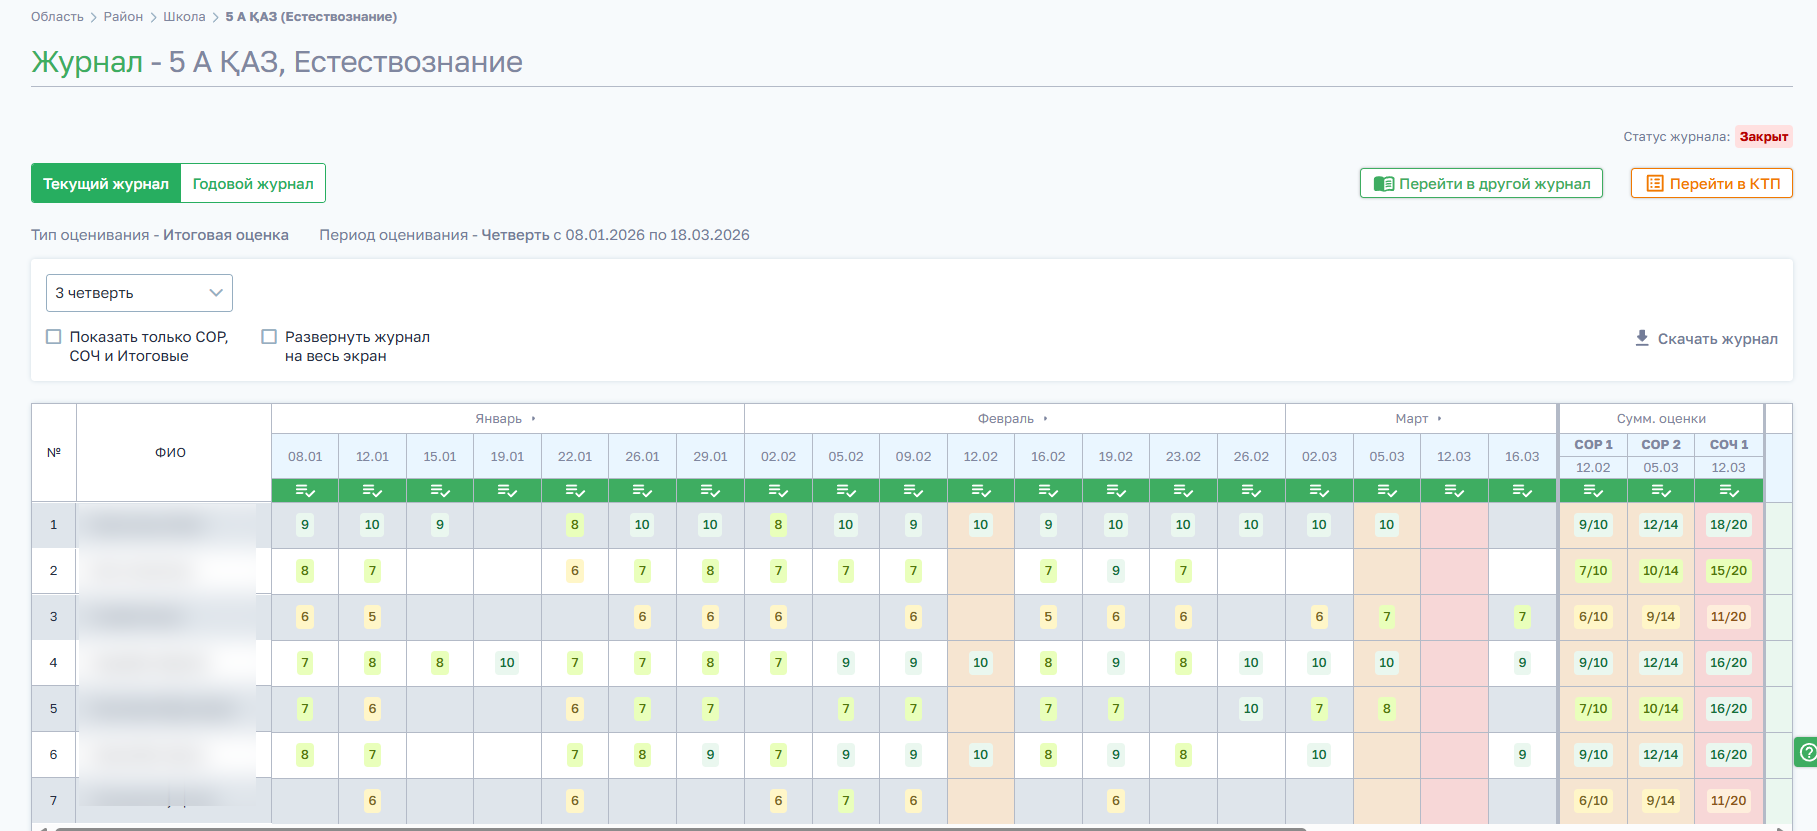Click the checklist icon under the СОЧ 1 column

[x=1729, y=490]
